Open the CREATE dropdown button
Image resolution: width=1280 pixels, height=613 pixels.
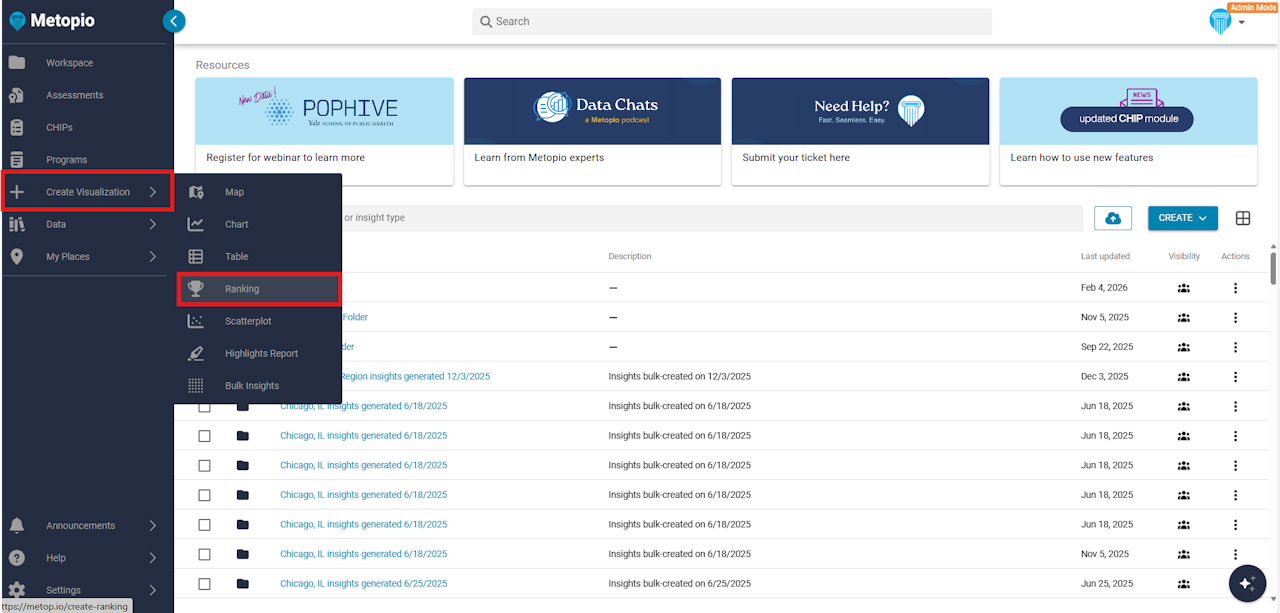click(x=1183, y=218)
